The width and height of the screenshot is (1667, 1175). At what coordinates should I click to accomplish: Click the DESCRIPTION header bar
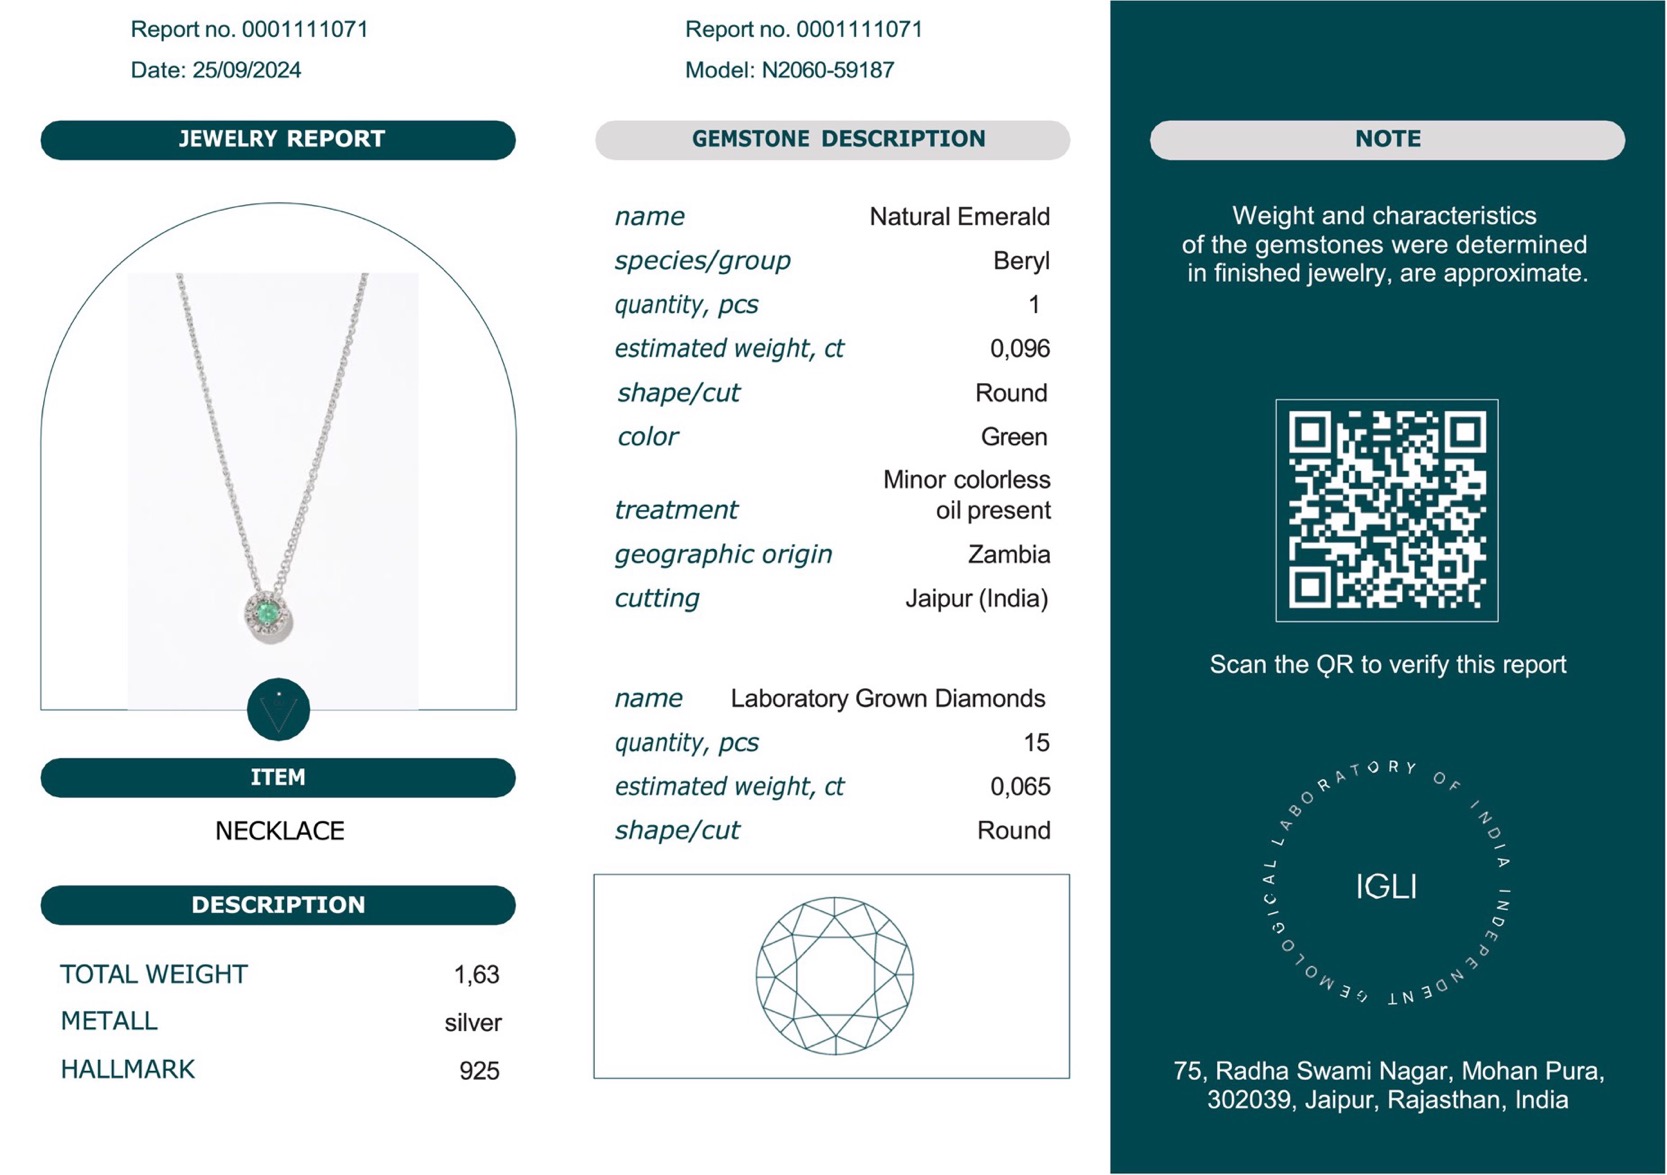click(278, 905)
